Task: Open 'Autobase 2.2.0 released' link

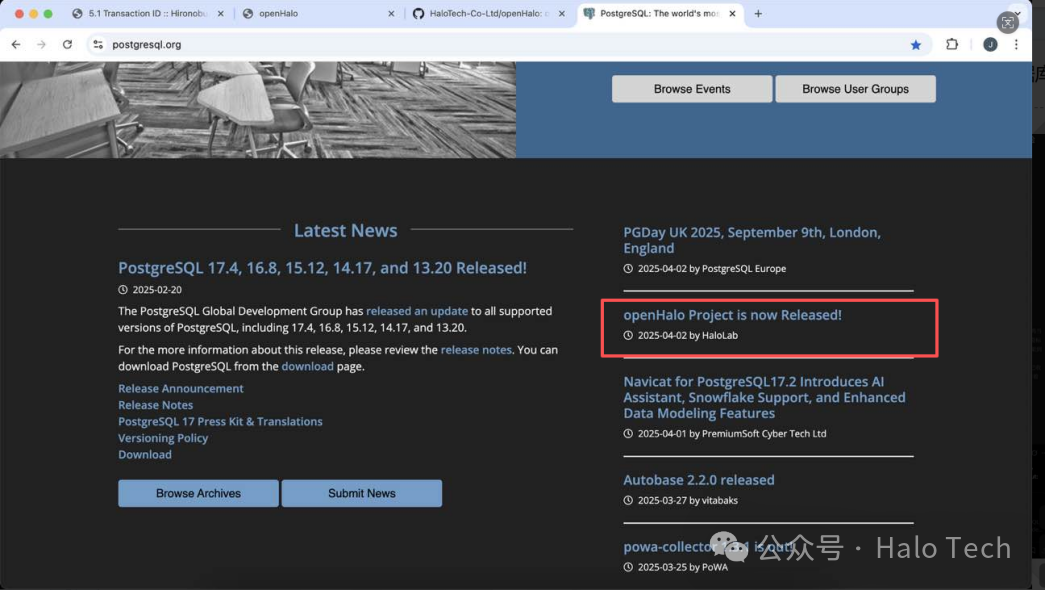Action: pos(698,480)
